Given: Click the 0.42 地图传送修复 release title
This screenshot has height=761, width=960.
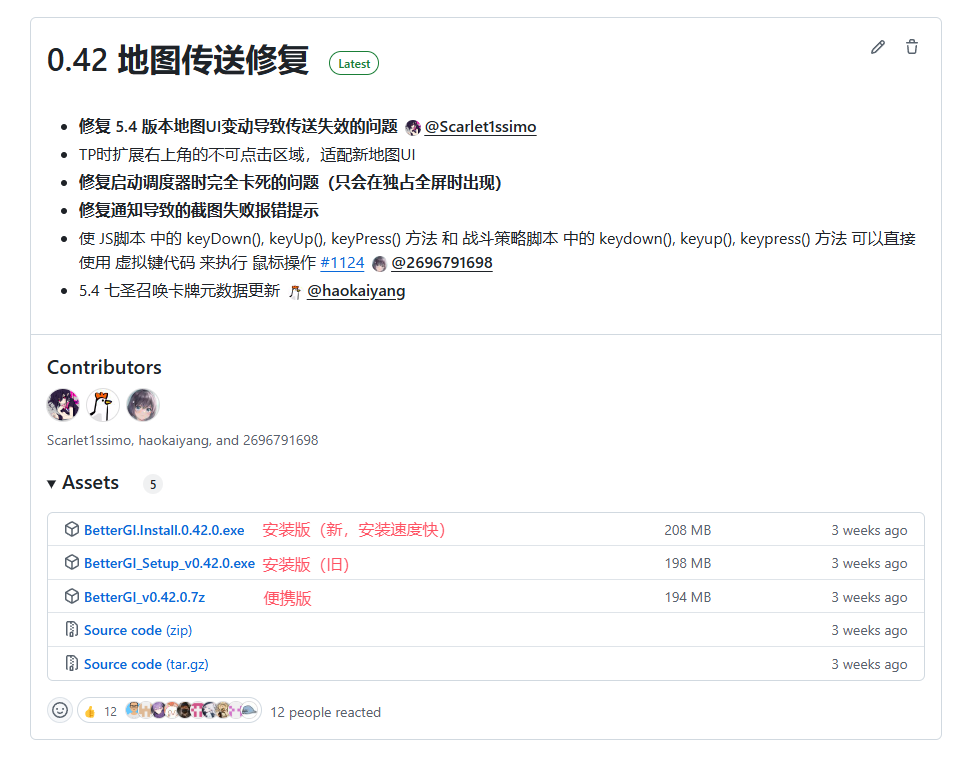Looking at the screenshot, I should (x=178, y=60).
